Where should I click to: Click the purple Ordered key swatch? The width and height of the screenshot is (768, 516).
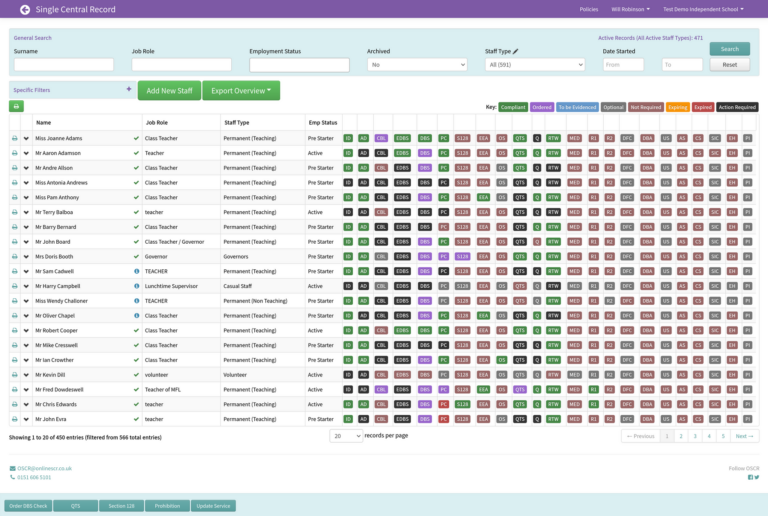541,107
